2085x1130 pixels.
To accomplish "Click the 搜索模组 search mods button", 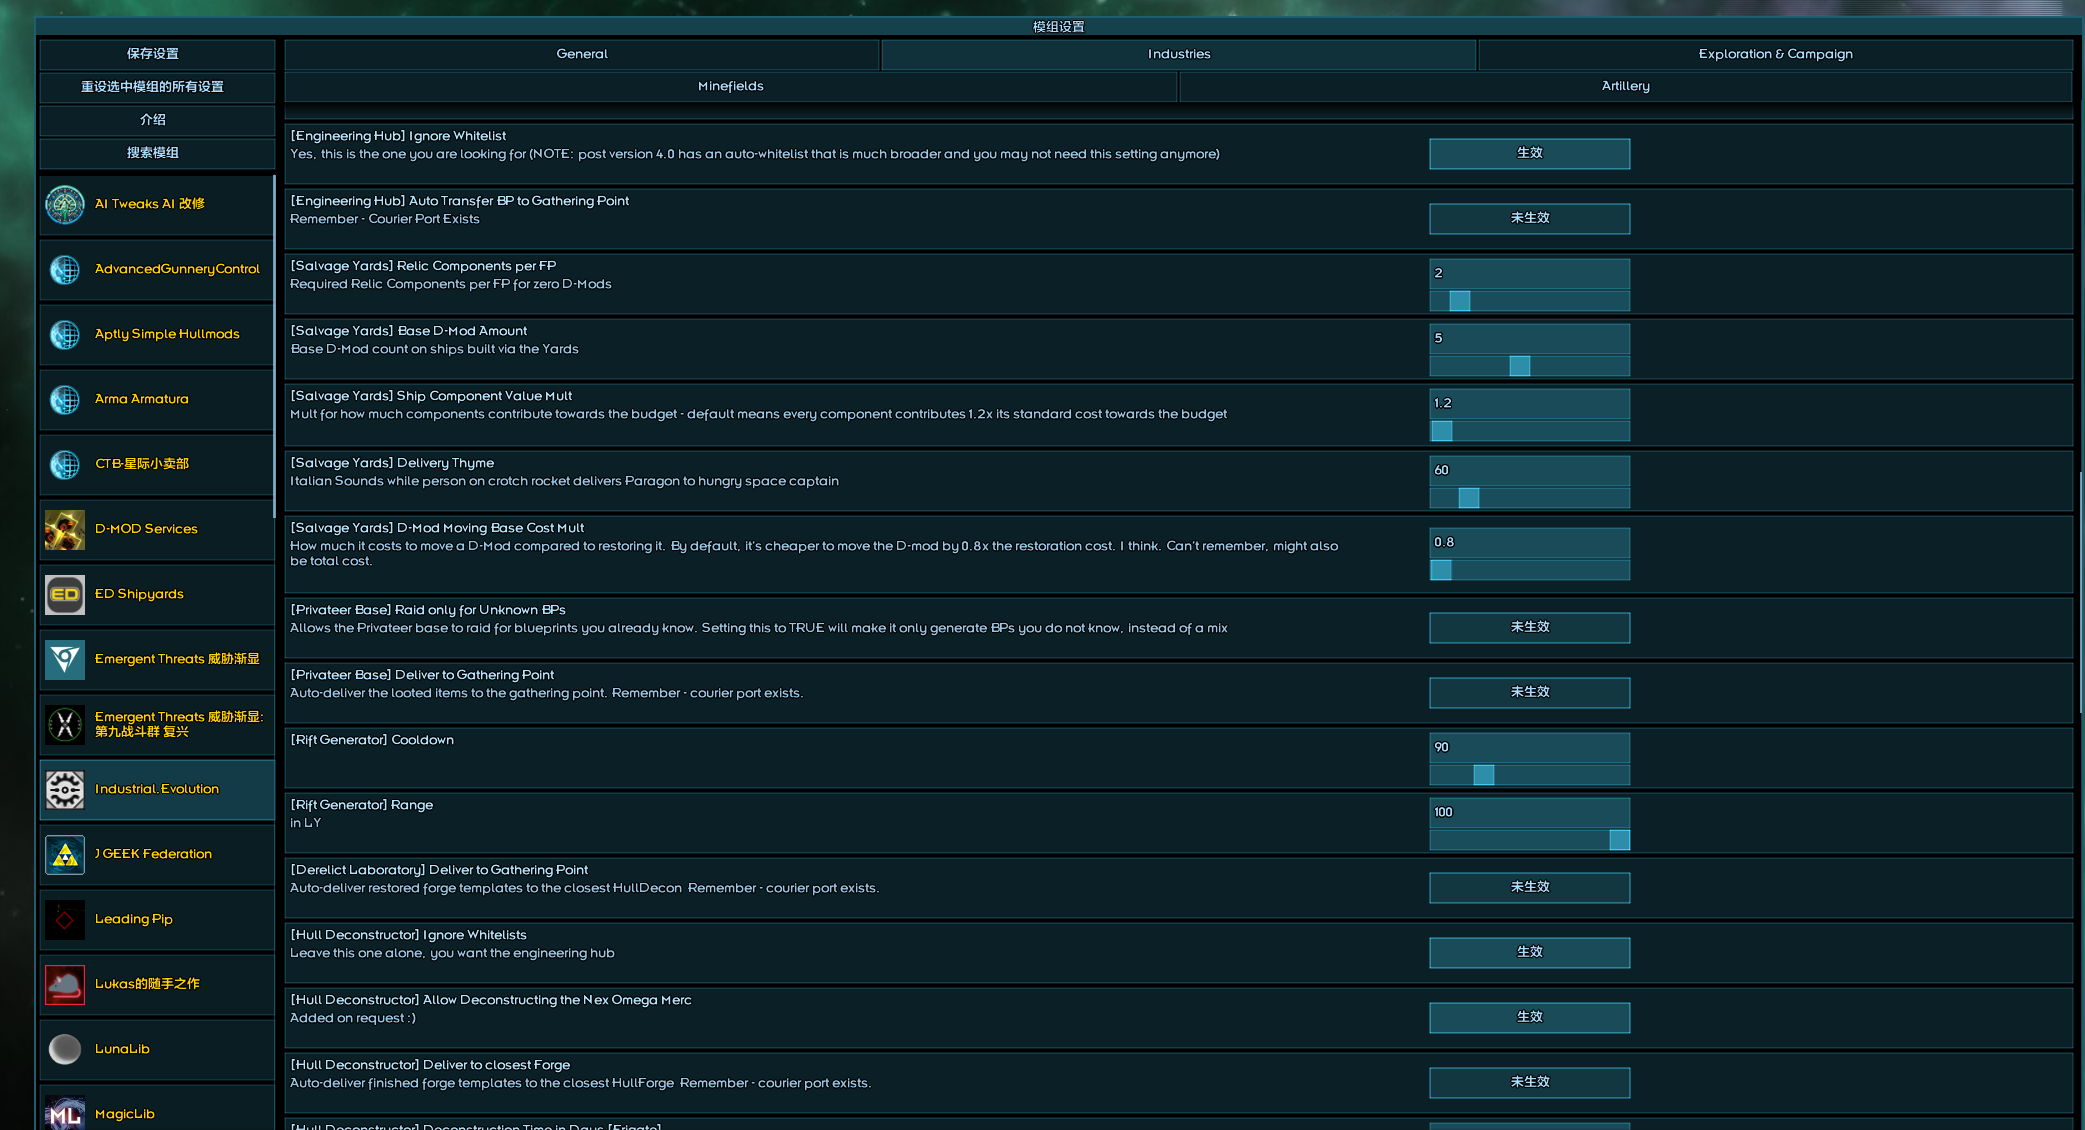I will click(153, 153).
